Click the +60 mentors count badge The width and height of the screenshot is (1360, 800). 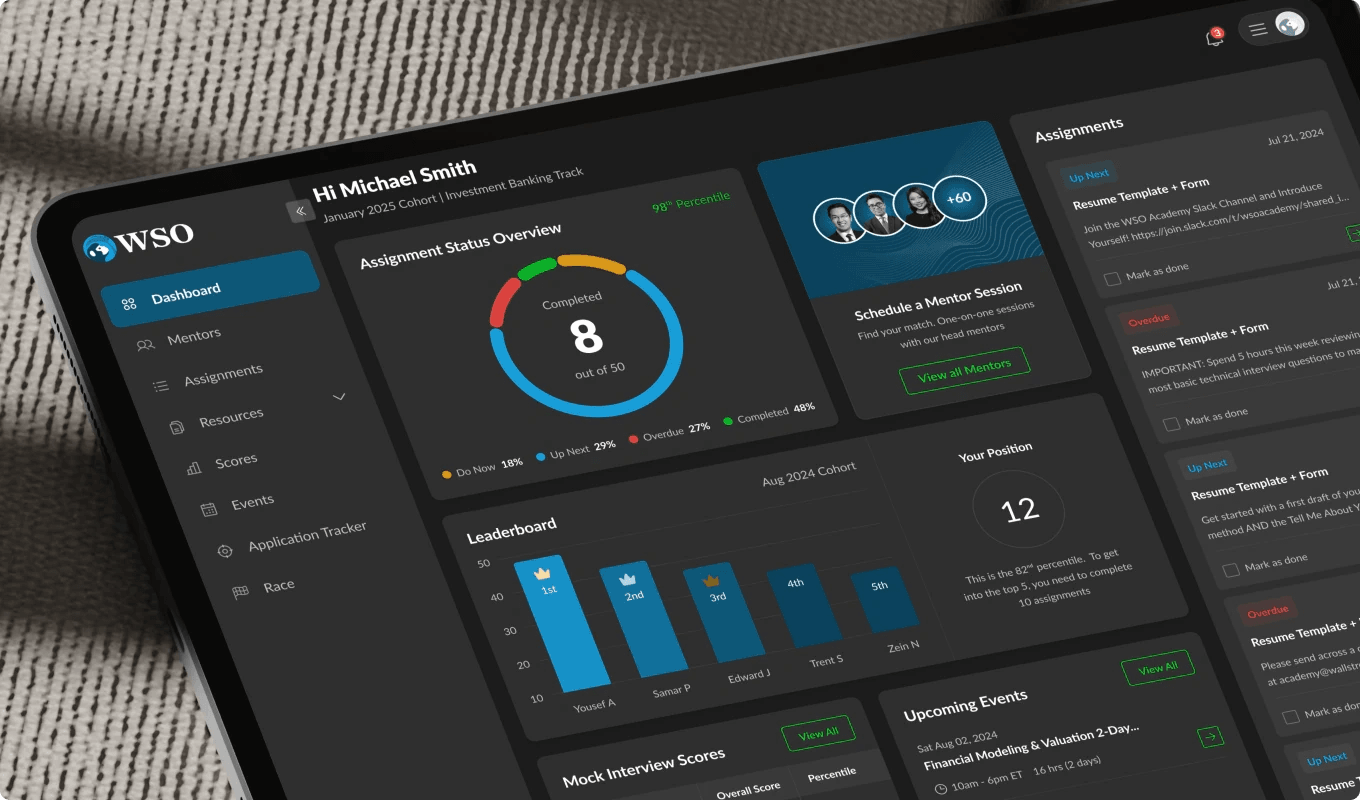coord(958,199)
